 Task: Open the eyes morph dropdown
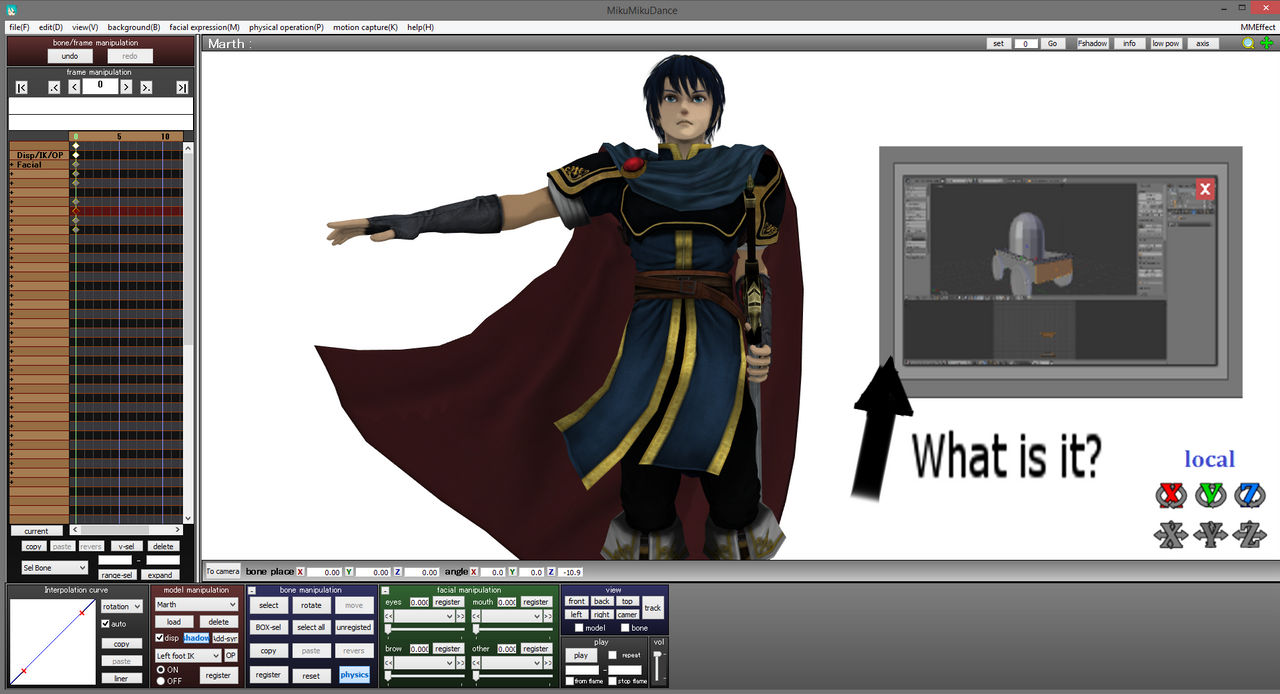pyautogui.click(x=425, y=617)
